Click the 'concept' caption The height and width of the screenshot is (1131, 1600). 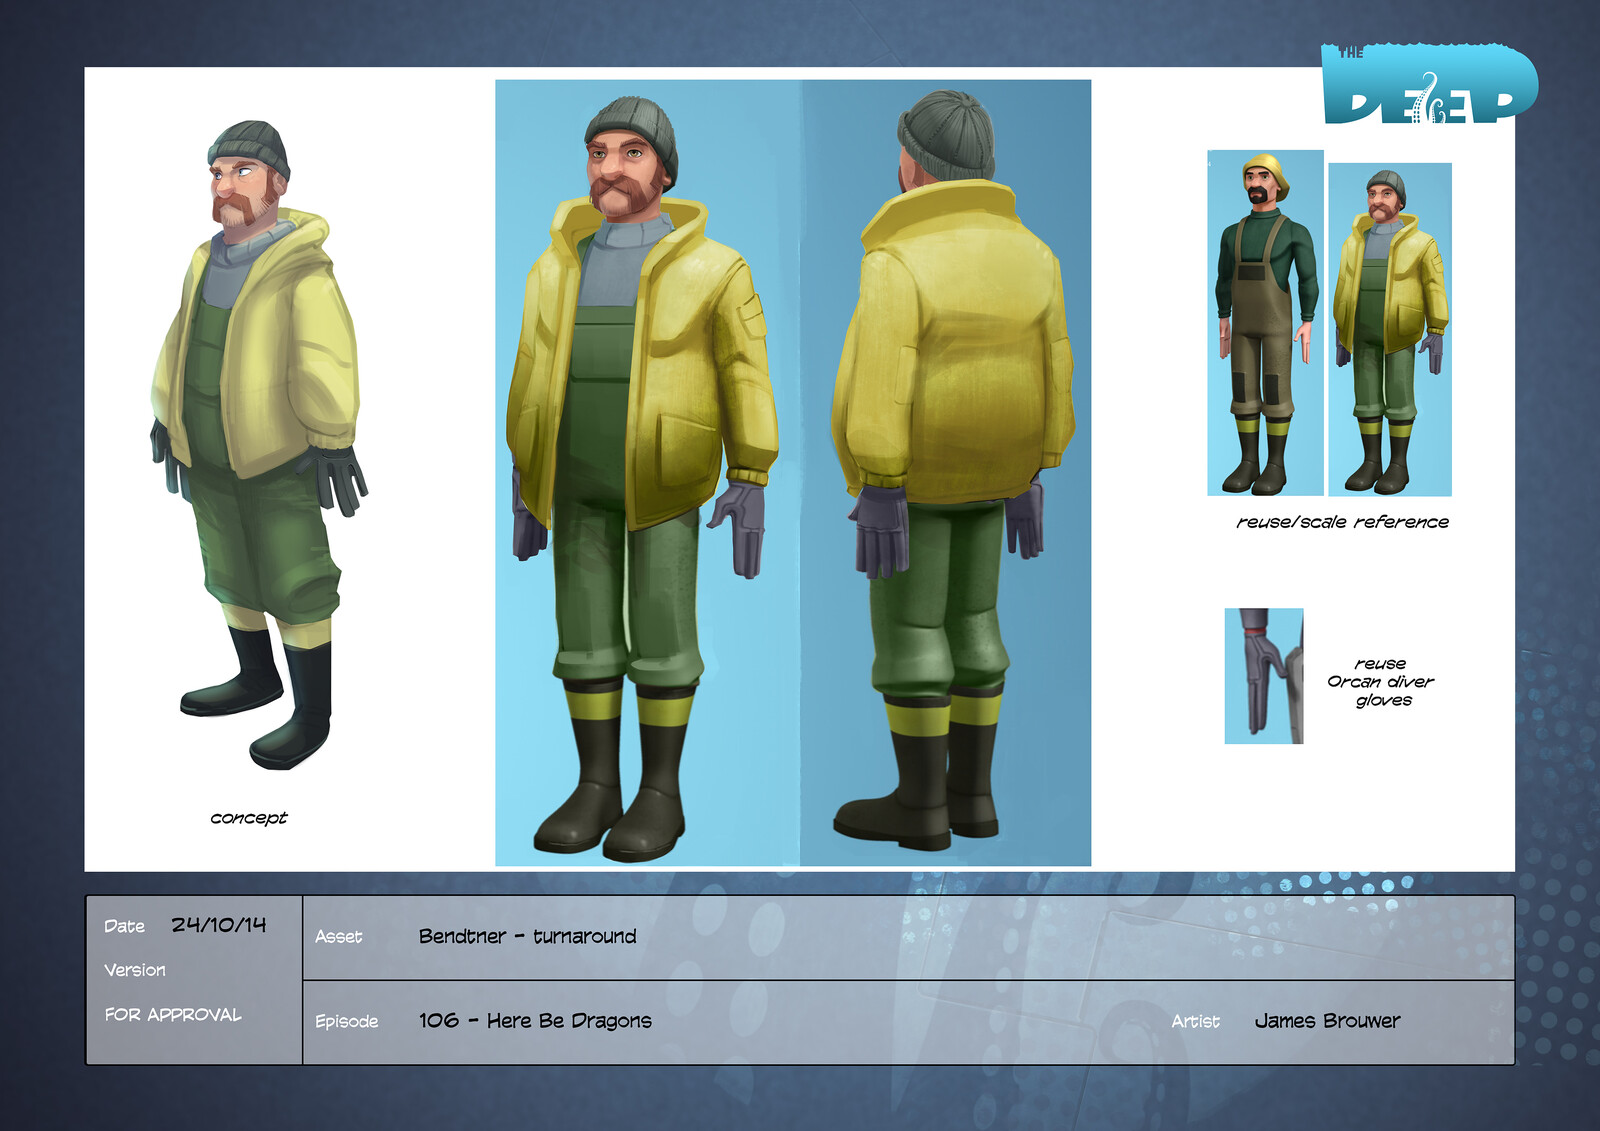[x=249, y=818]
